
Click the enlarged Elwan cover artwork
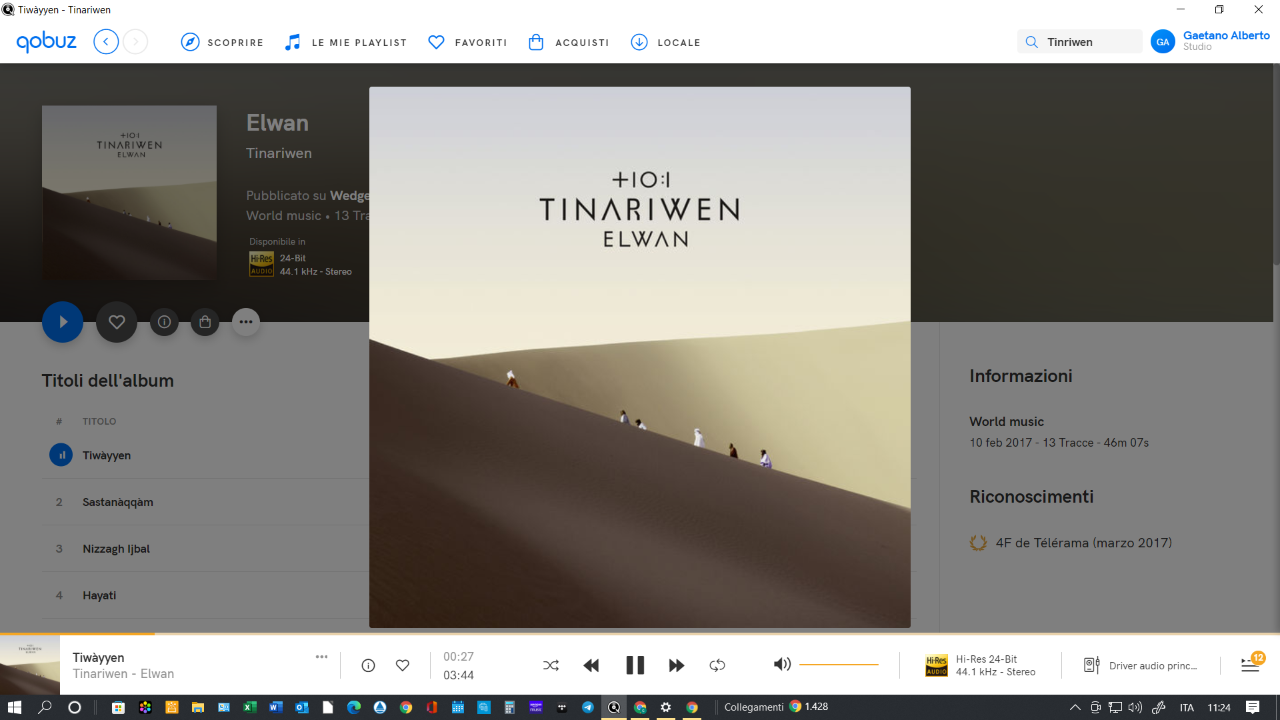coord(640,357)
